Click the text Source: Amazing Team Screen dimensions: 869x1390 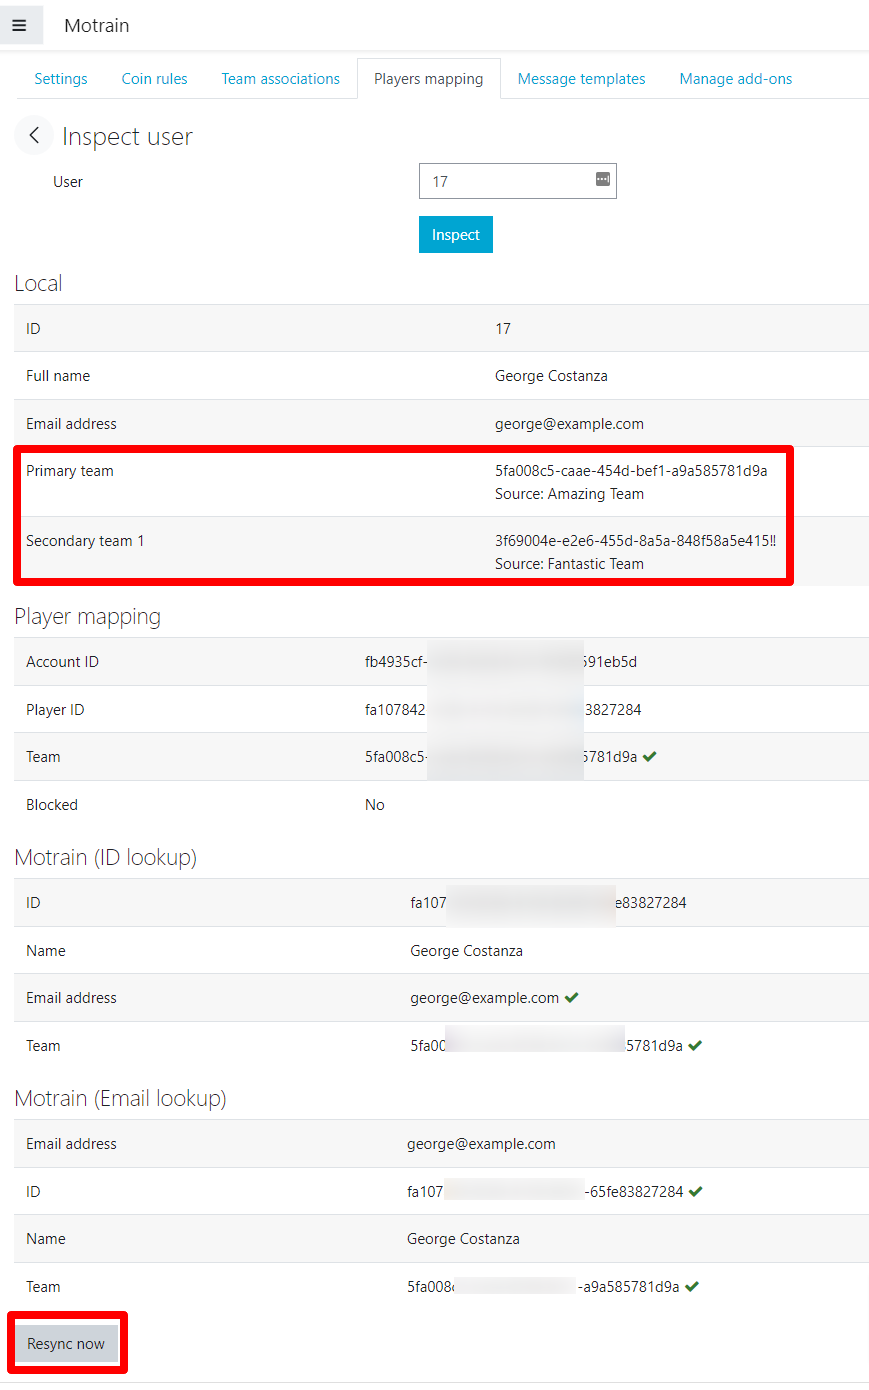coord(569,494)
